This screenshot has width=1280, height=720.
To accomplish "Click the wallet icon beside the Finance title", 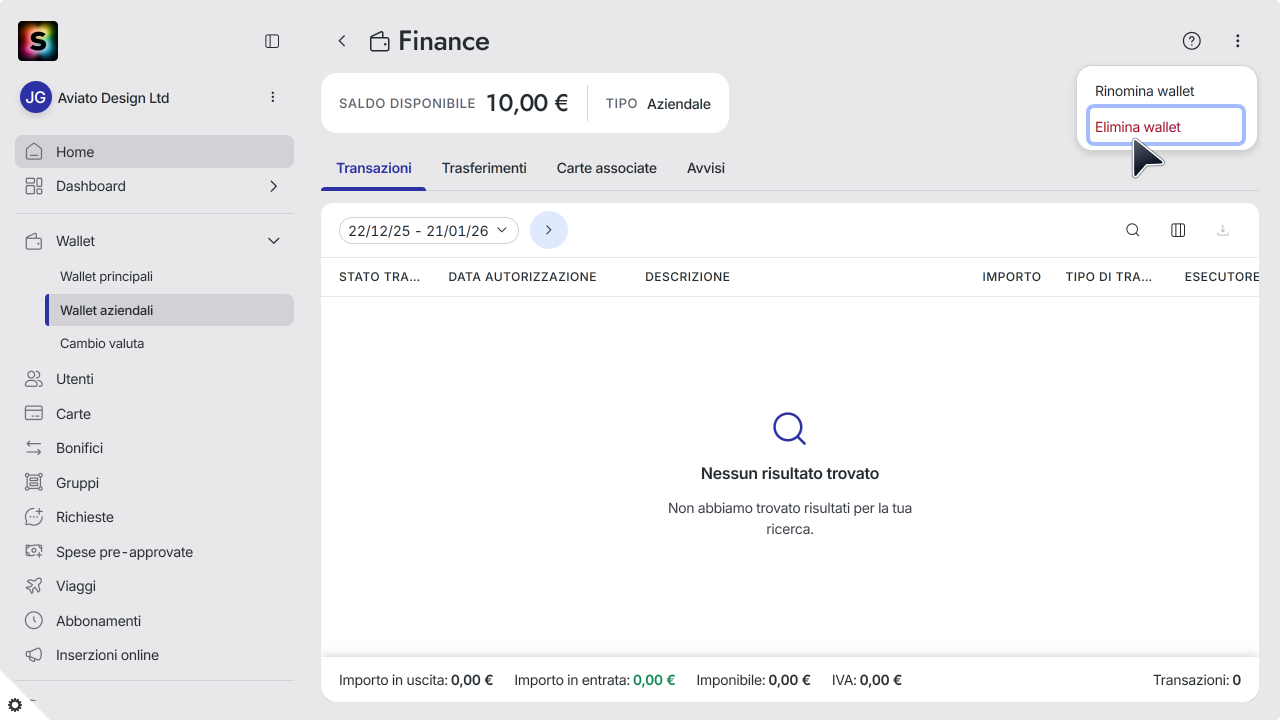I will 379,42.
